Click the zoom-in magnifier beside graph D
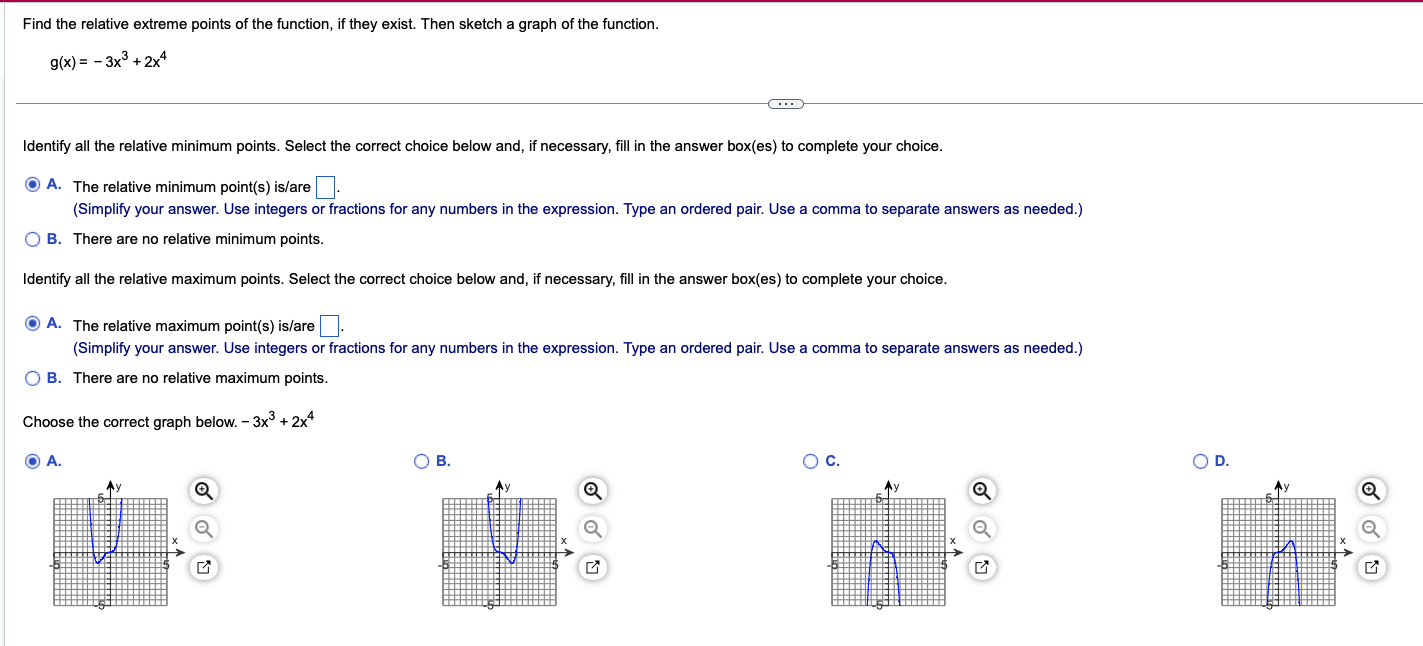Screen dimensions: 1423x646 pos(1371,492)
